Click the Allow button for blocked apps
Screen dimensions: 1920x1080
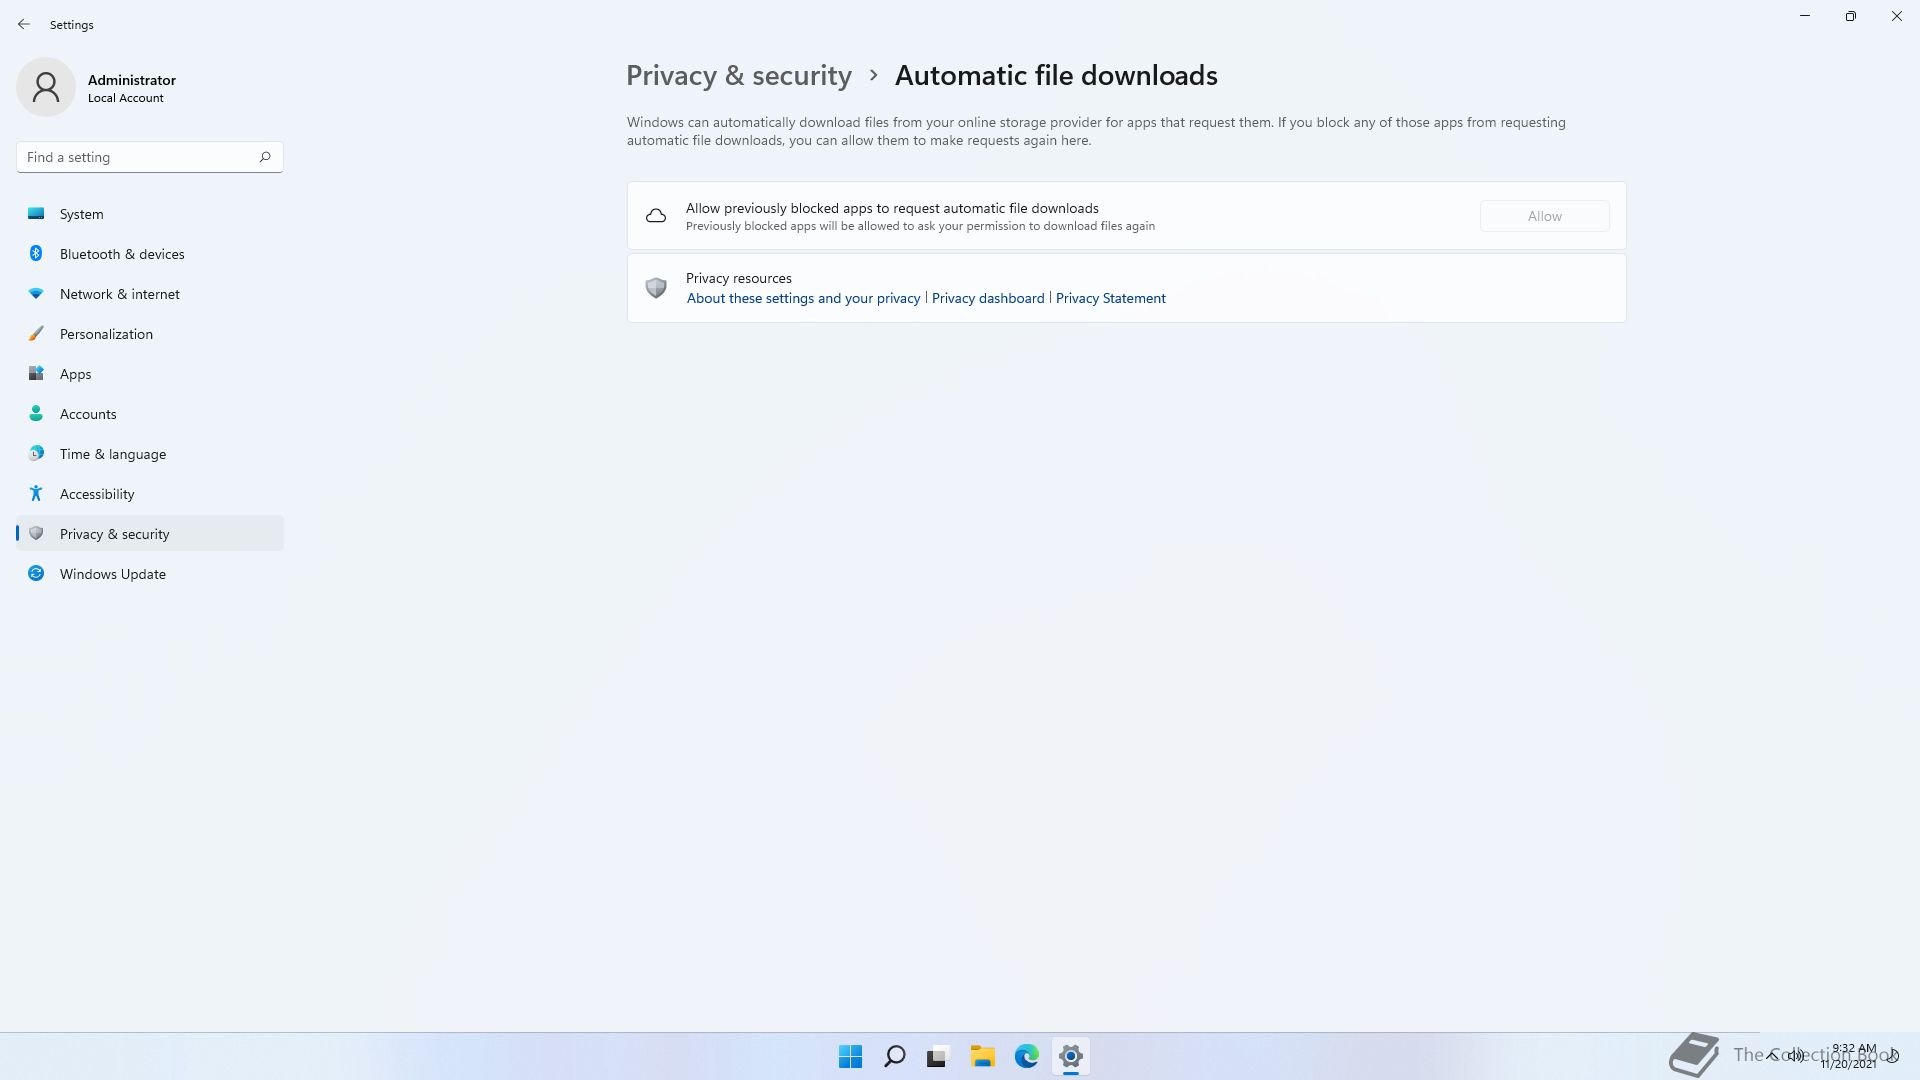tap(1544, 216)
